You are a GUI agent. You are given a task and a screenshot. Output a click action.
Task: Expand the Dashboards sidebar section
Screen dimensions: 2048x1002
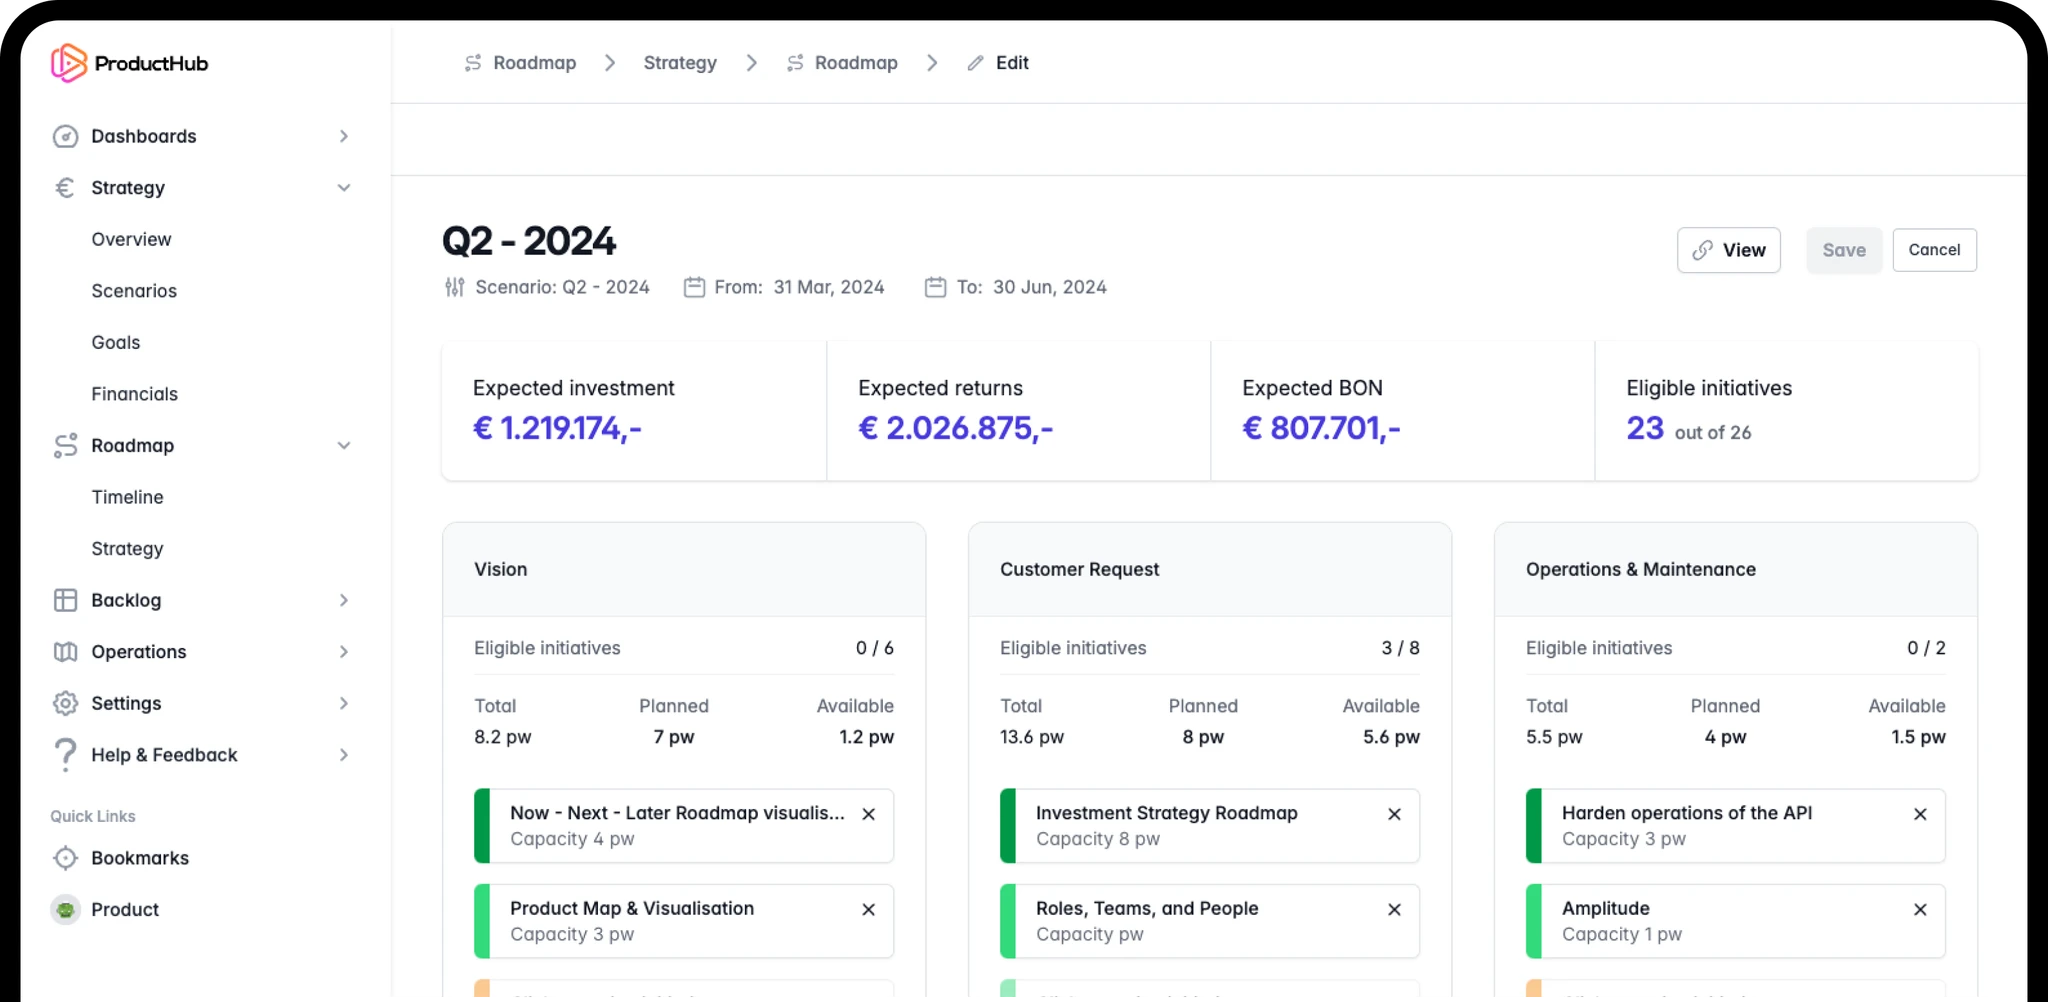point(343,136)
